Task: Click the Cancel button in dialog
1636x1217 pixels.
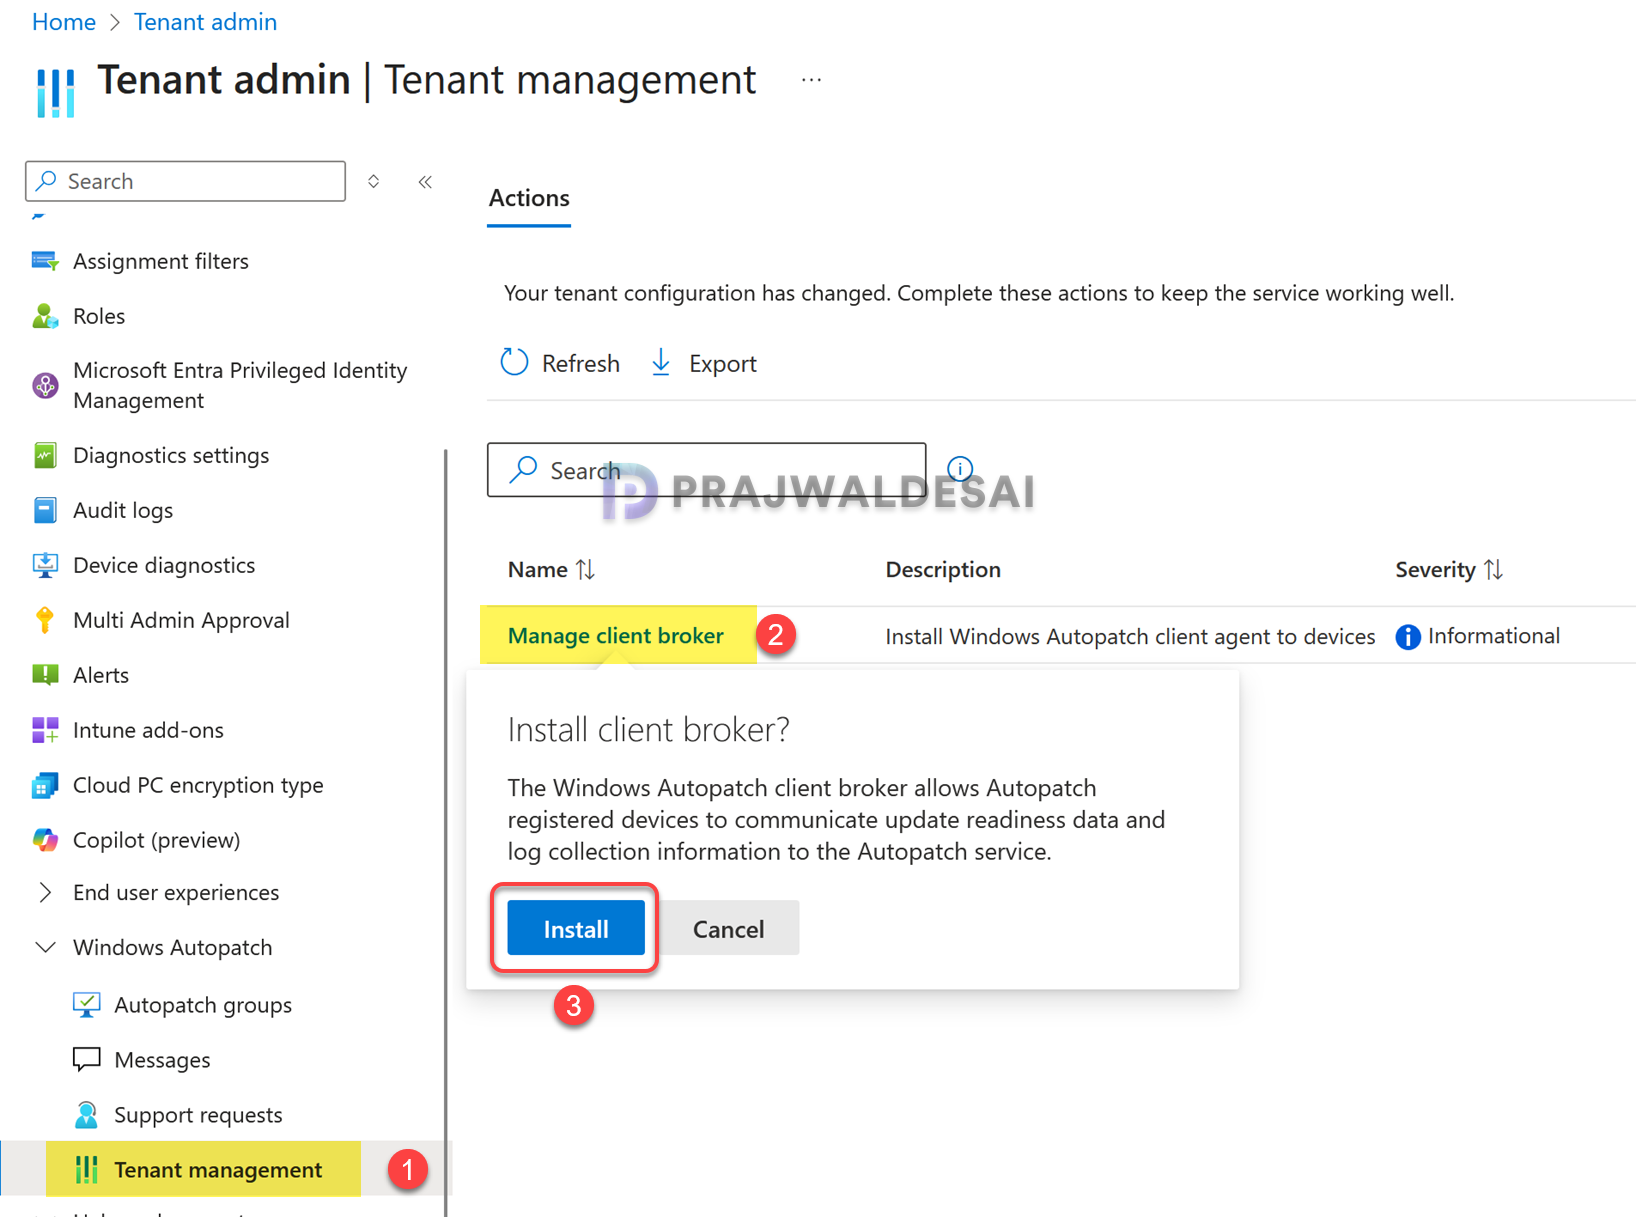Action: point(729,928)
